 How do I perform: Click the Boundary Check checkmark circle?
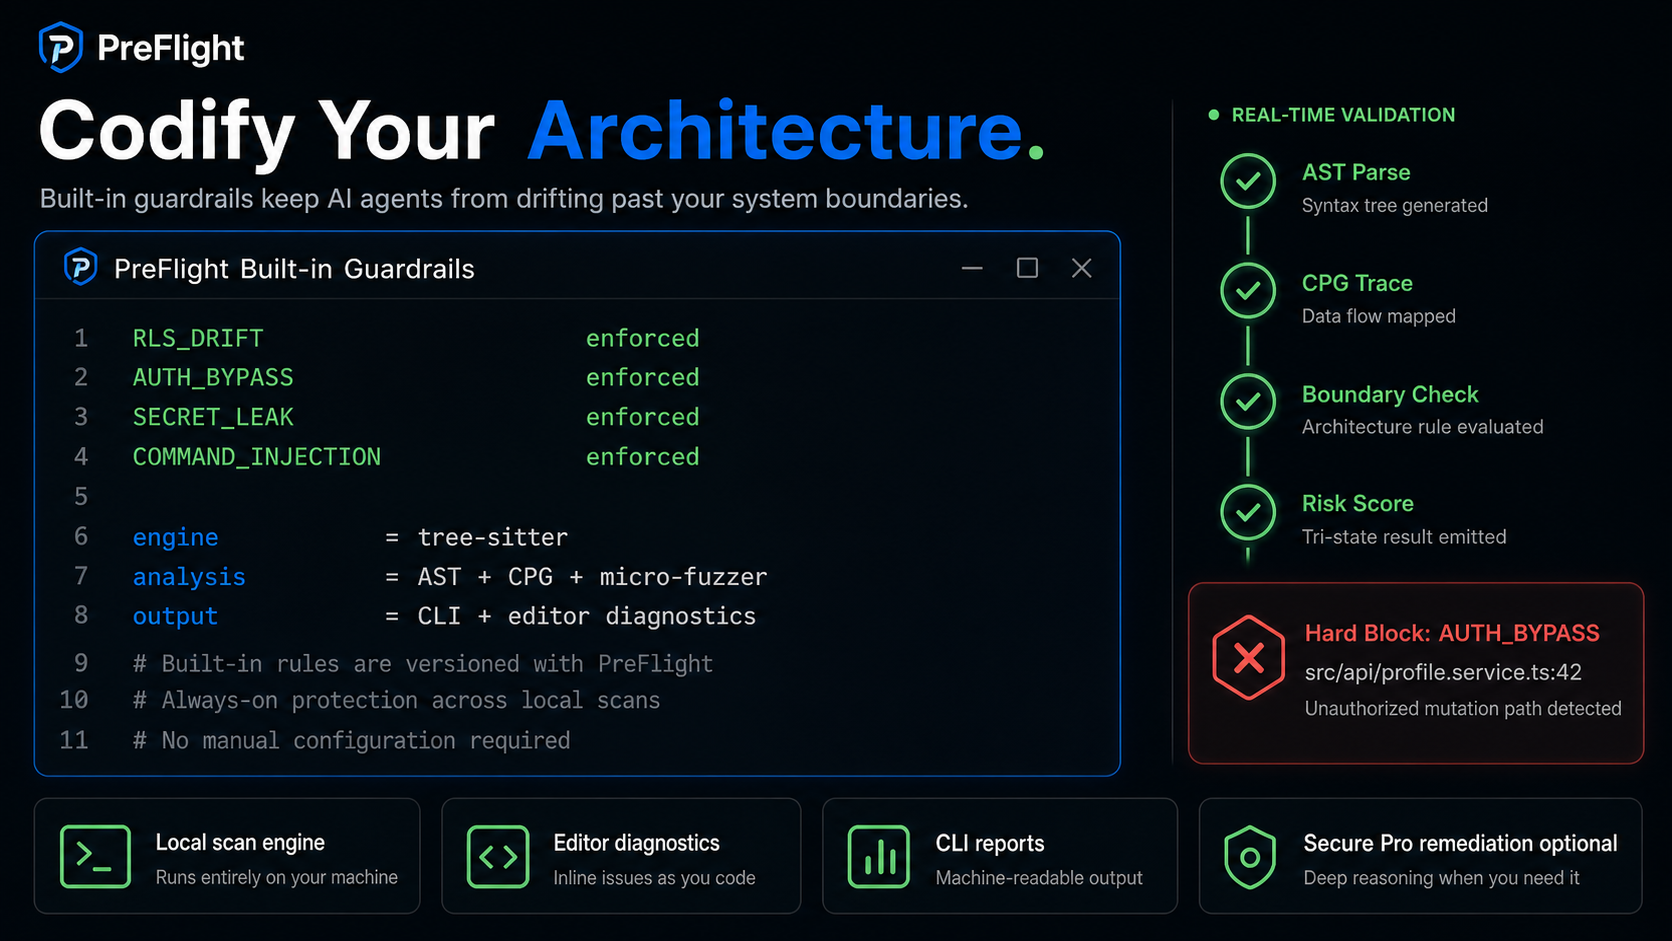(x=1248, y=401)
